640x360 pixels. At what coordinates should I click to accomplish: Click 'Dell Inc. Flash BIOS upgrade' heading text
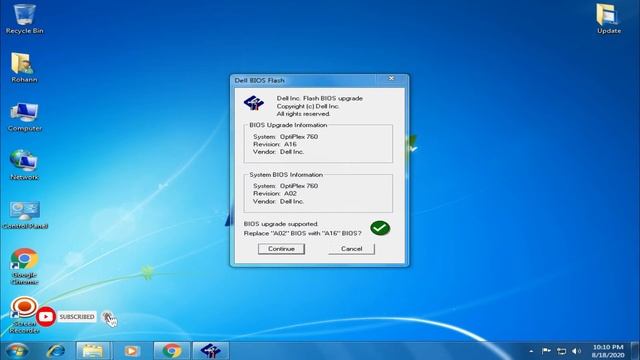click(320, 98)
